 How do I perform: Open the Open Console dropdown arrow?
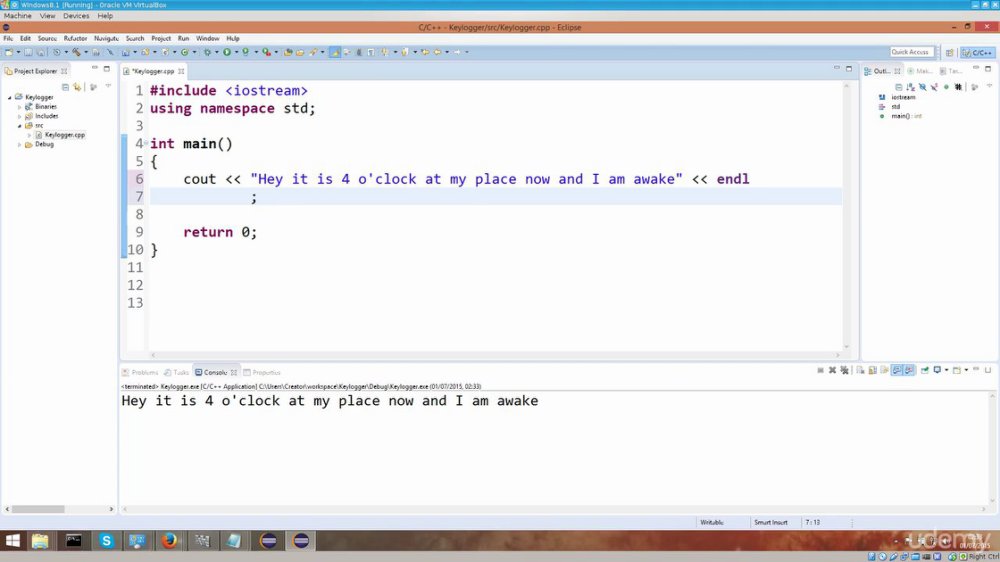click(x=966, y=370)
